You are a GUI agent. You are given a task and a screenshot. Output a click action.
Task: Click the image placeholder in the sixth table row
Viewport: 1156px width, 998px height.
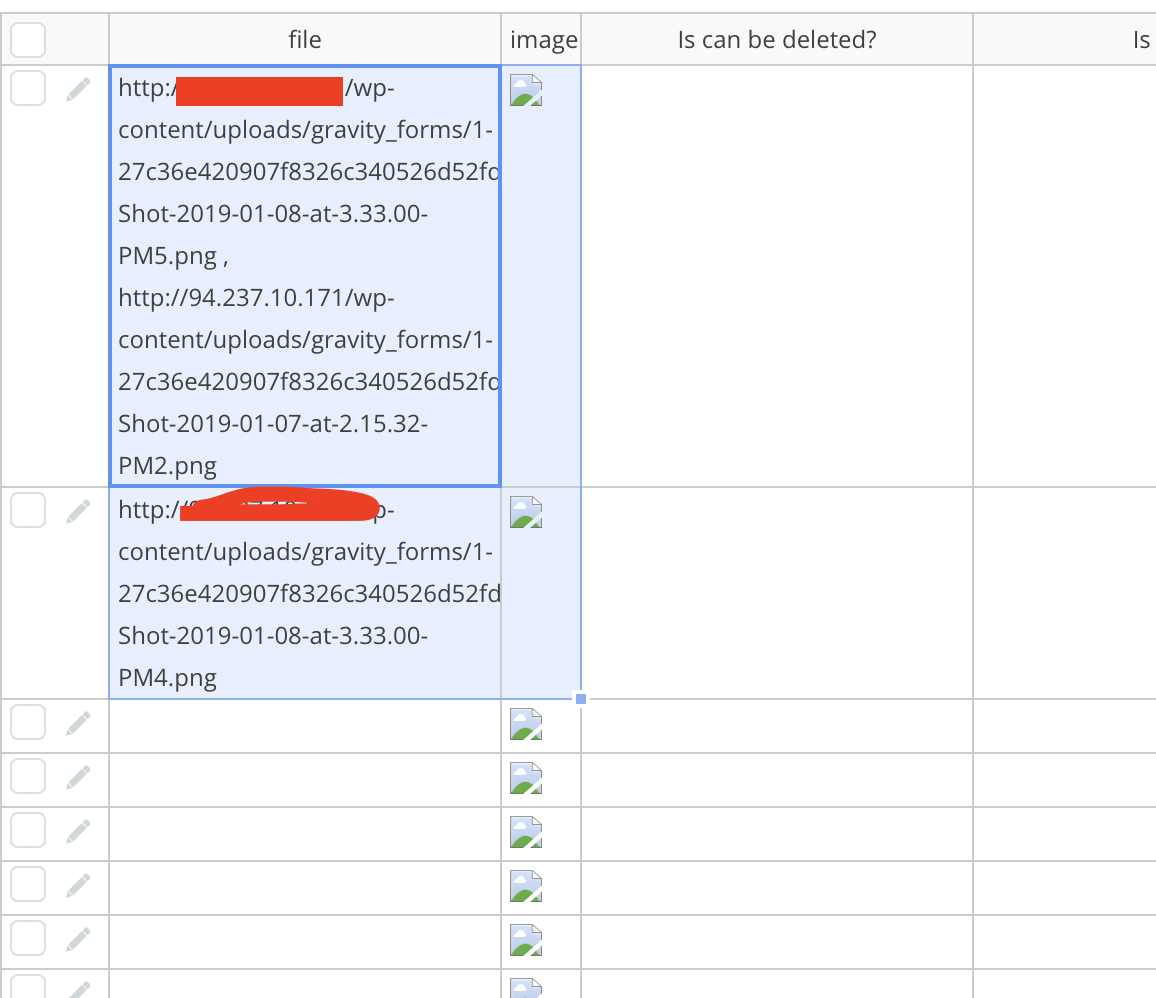(526, 886)
